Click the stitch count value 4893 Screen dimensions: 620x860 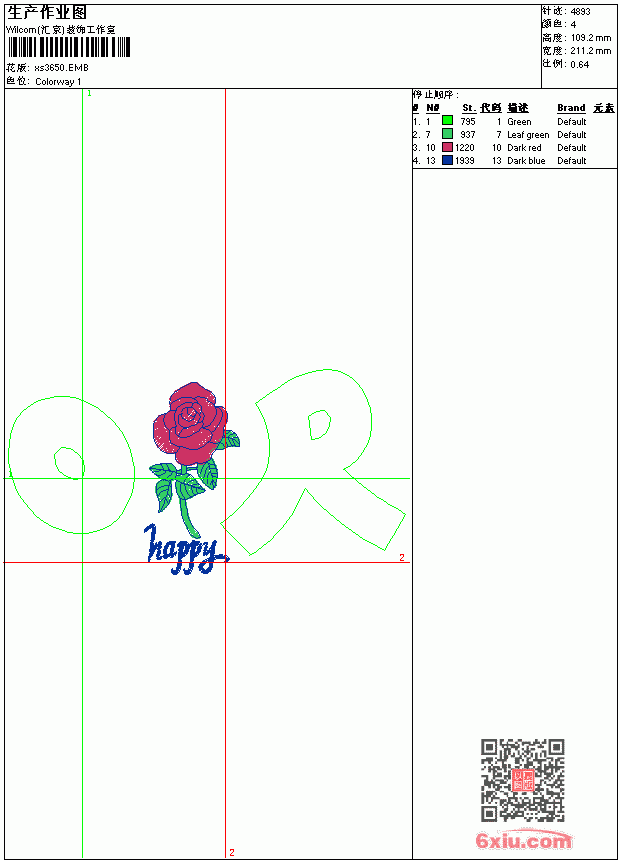pyautogui.click(x=580, y=11)
